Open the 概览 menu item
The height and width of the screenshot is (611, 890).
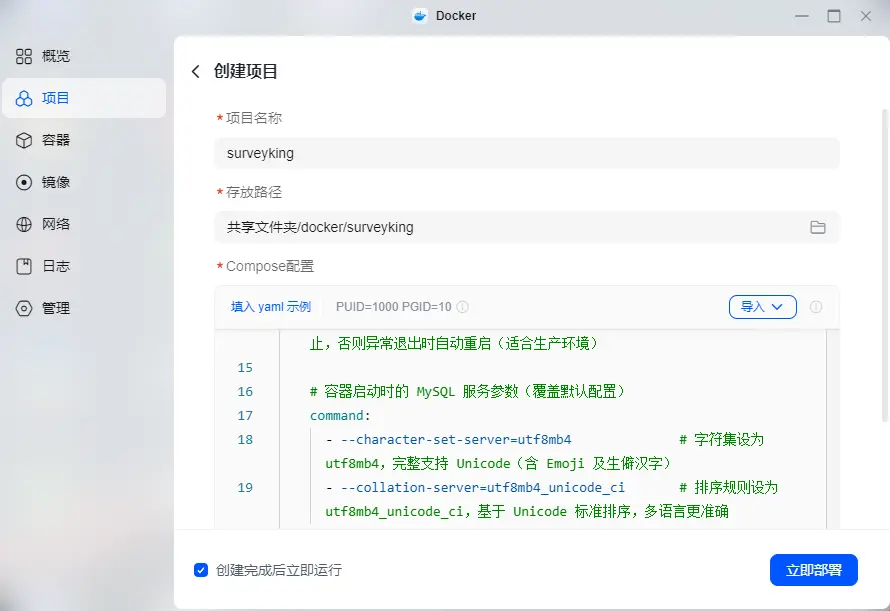click(x=83, y=56)
